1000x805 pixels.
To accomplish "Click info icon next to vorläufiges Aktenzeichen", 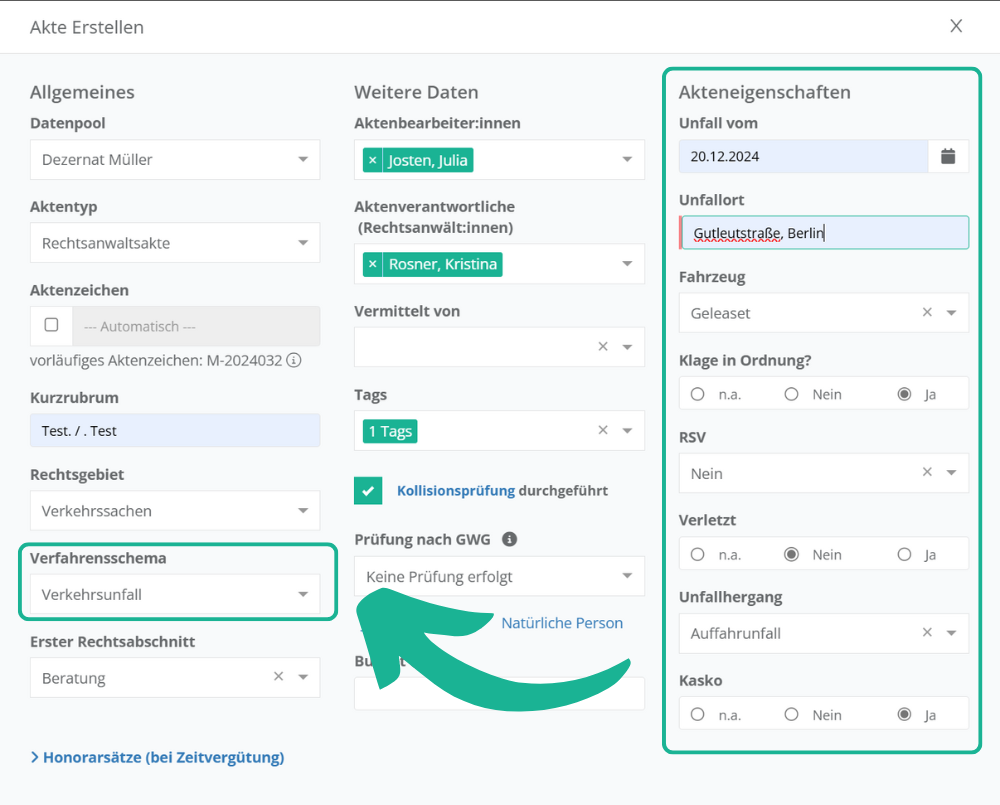I will point(295,361).
